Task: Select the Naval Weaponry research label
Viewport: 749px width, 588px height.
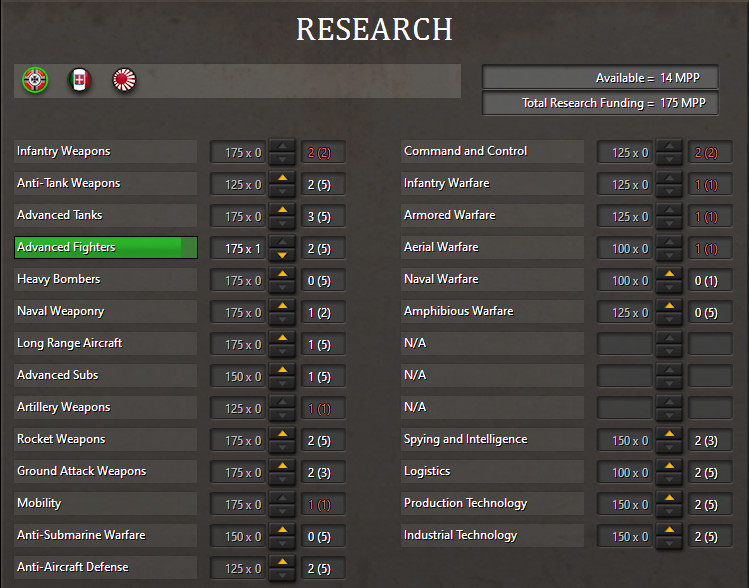Action: (106, 311)
